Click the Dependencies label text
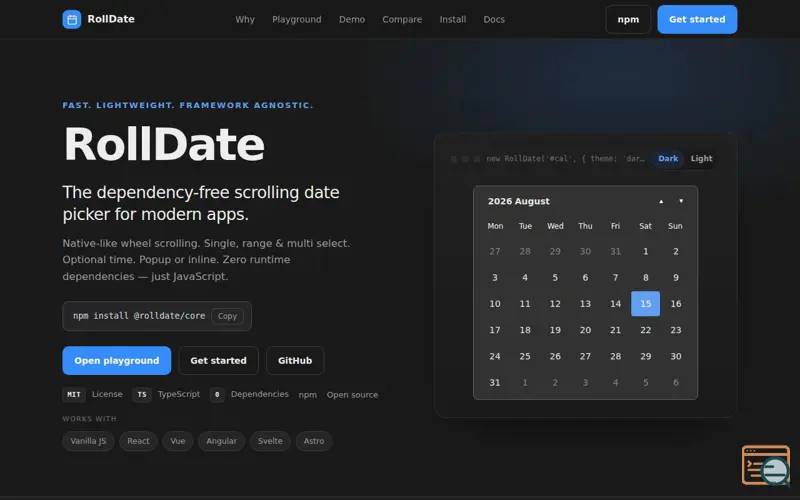This screenshot has width=800, height=500. point(260,394)
